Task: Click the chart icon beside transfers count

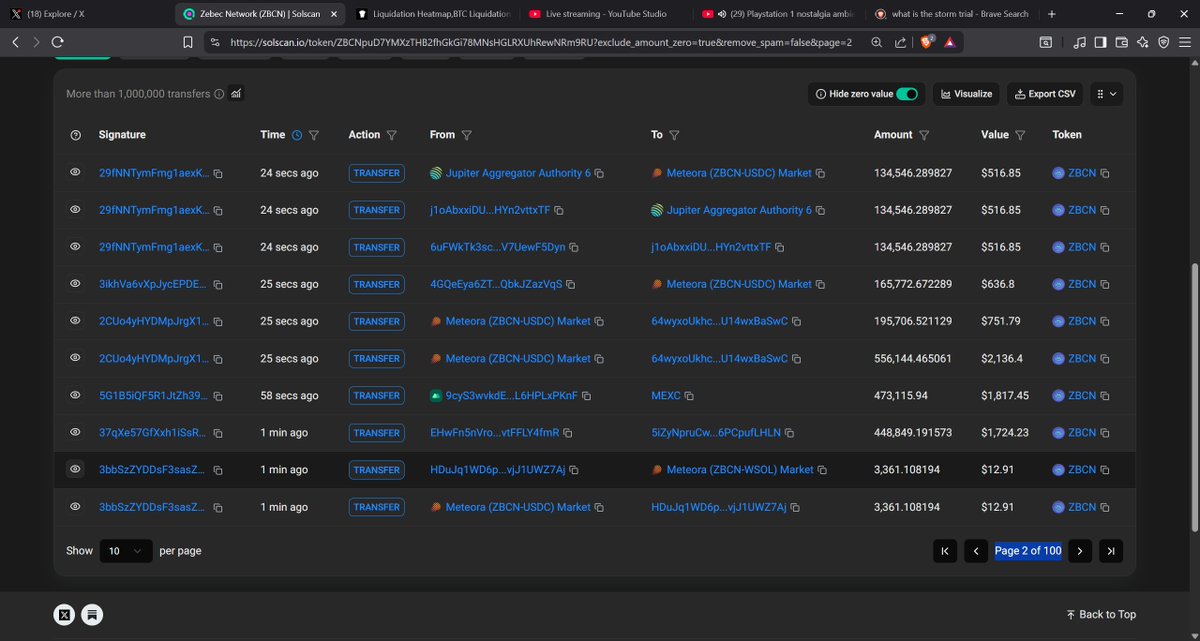Action: pos(236,93)
